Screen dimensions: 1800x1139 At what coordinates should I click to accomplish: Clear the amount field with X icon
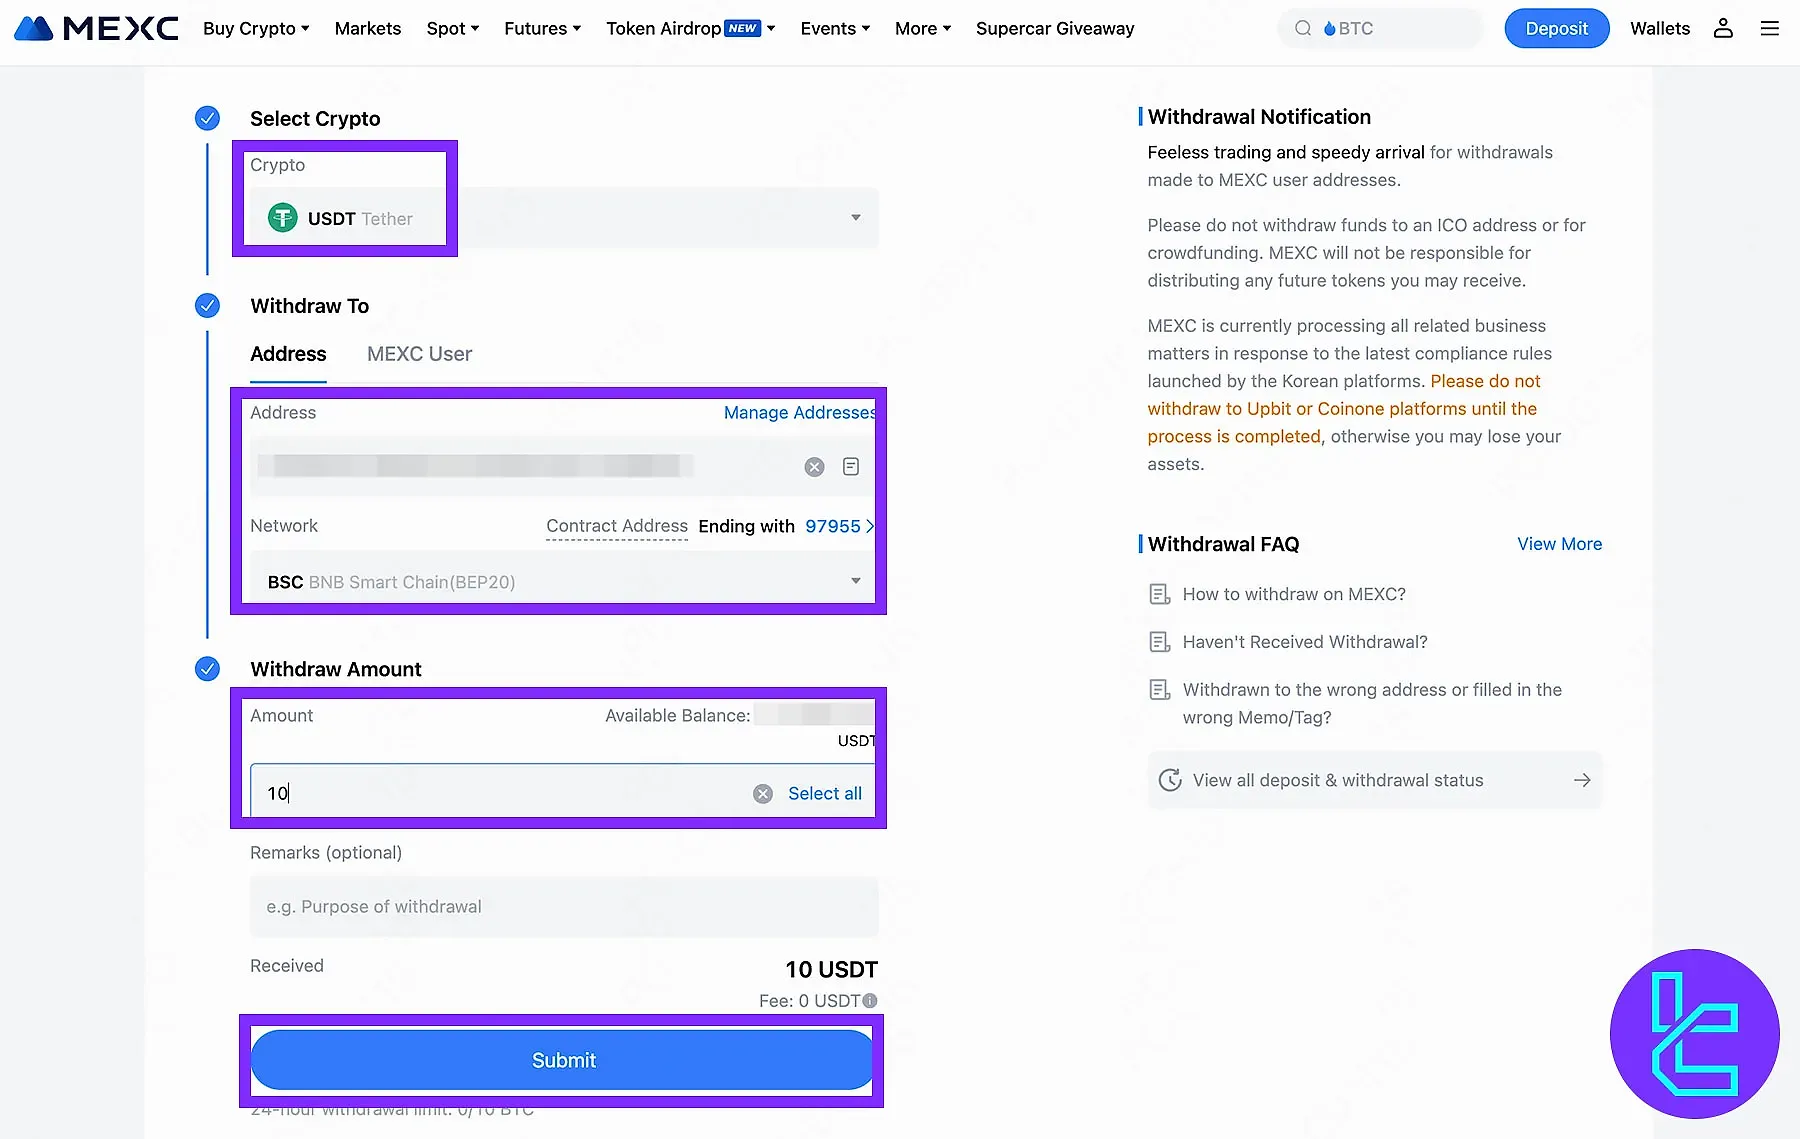click(763, 794)
